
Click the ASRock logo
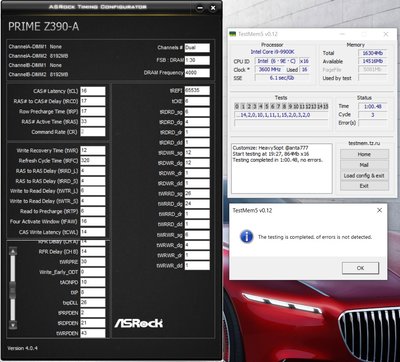[x=139, y=323]
